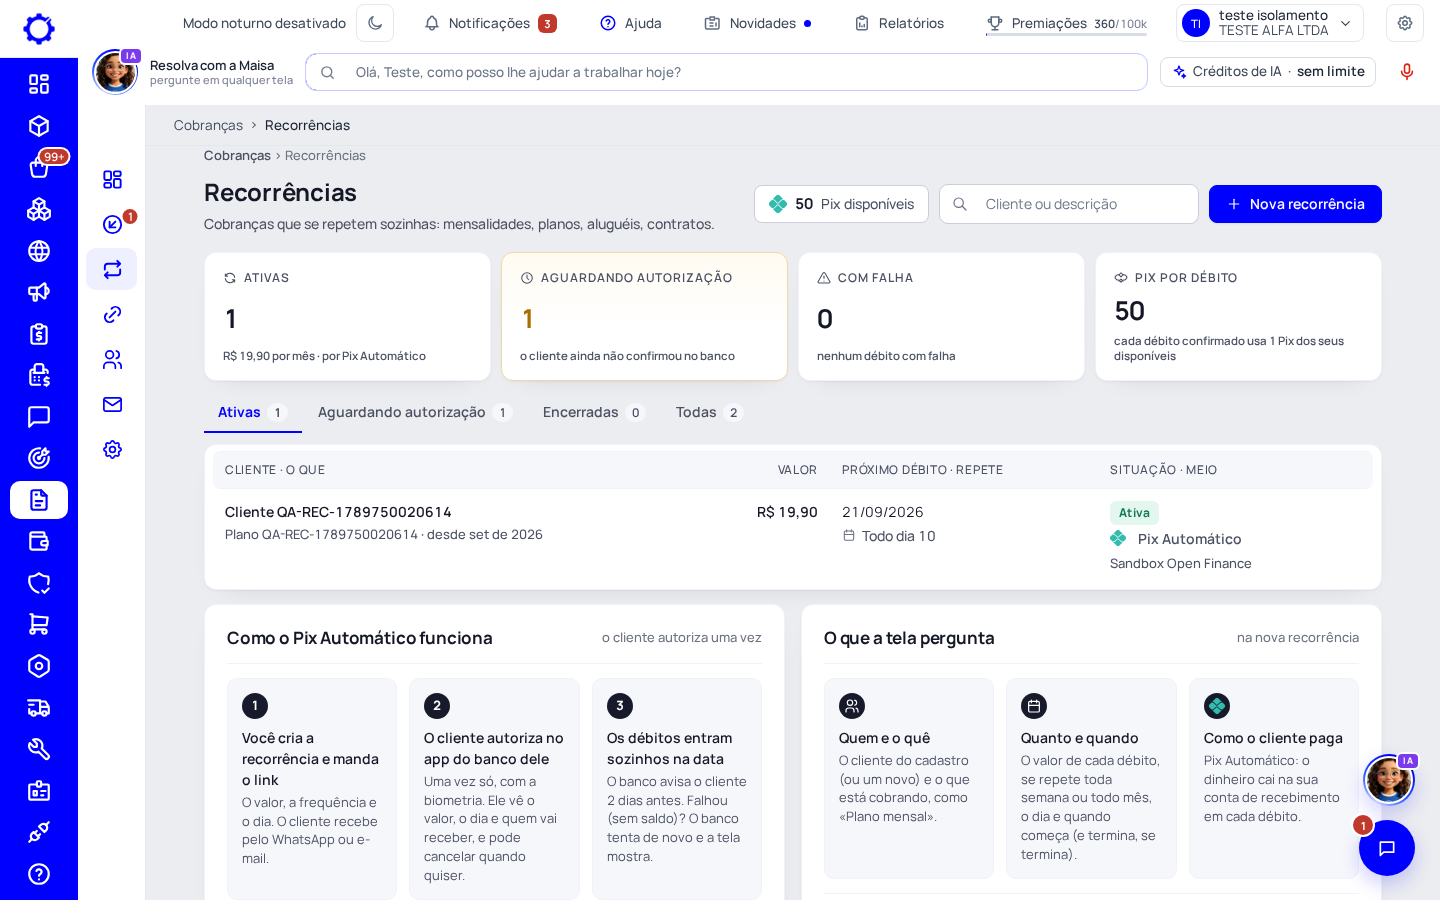The width and height of the screenshot is (1440, 900).
Task: Select the shield with checkmark icon
Action: click(39, 583)
